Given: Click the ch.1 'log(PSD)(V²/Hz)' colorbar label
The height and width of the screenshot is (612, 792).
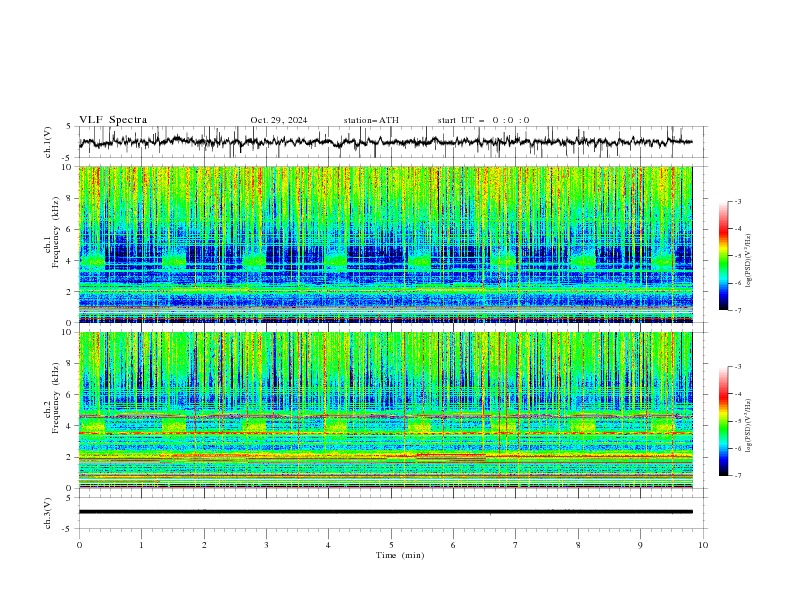Looking at the screenshot, I should pyautogui.click(x=748, y=261).
